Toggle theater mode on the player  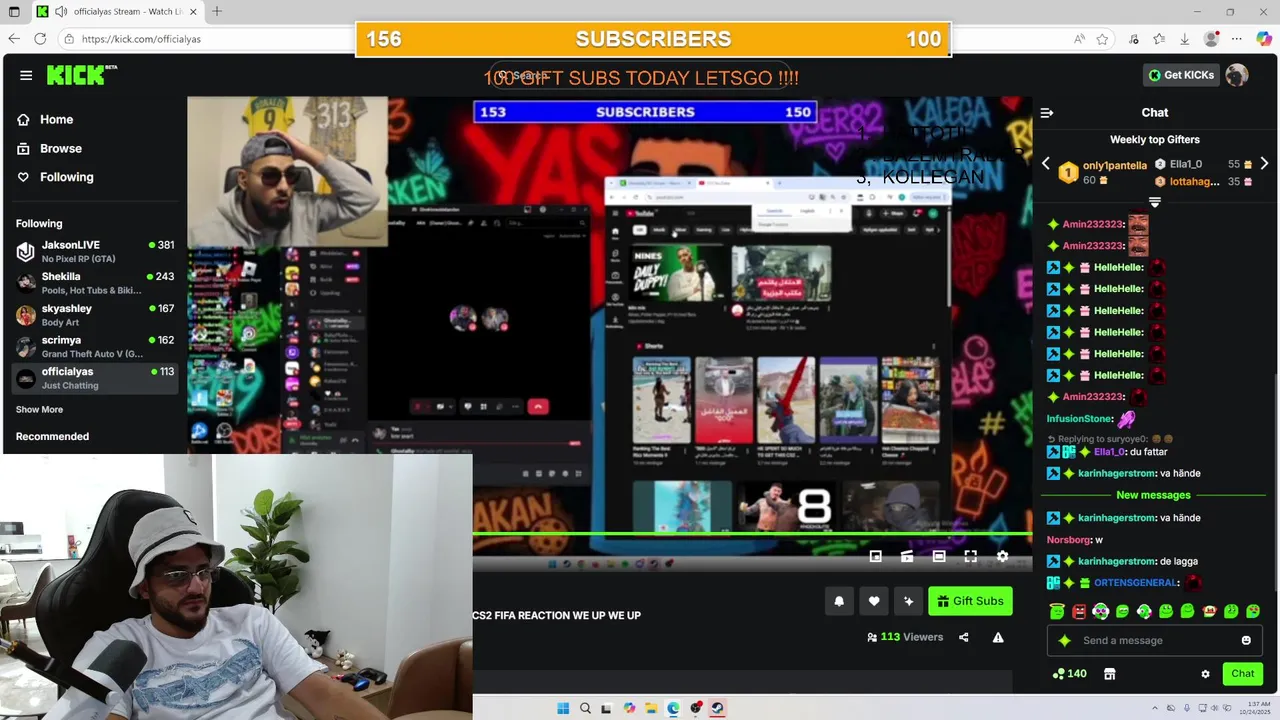(939, 556)
